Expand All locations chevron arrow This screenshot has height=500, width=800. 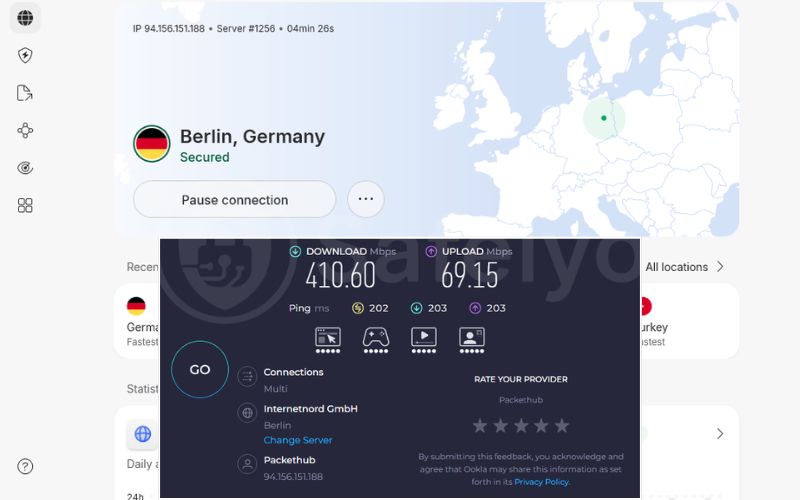(x=720, y=266)
